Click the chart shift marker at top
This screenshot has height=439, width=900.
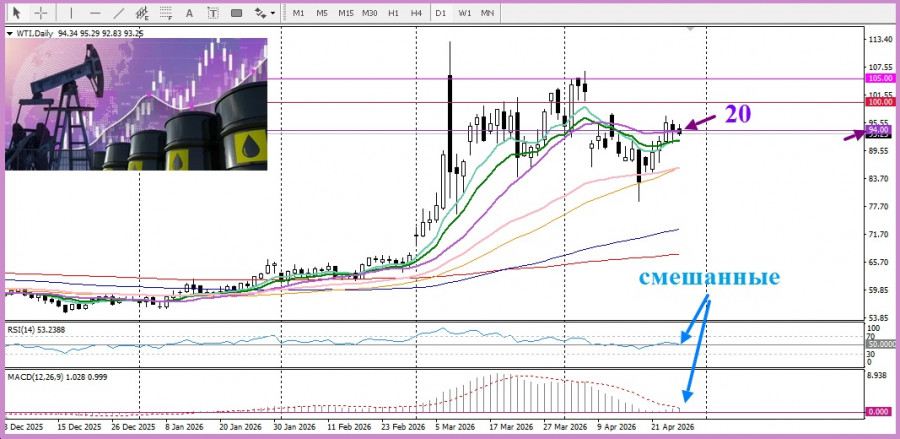point(690,29)
